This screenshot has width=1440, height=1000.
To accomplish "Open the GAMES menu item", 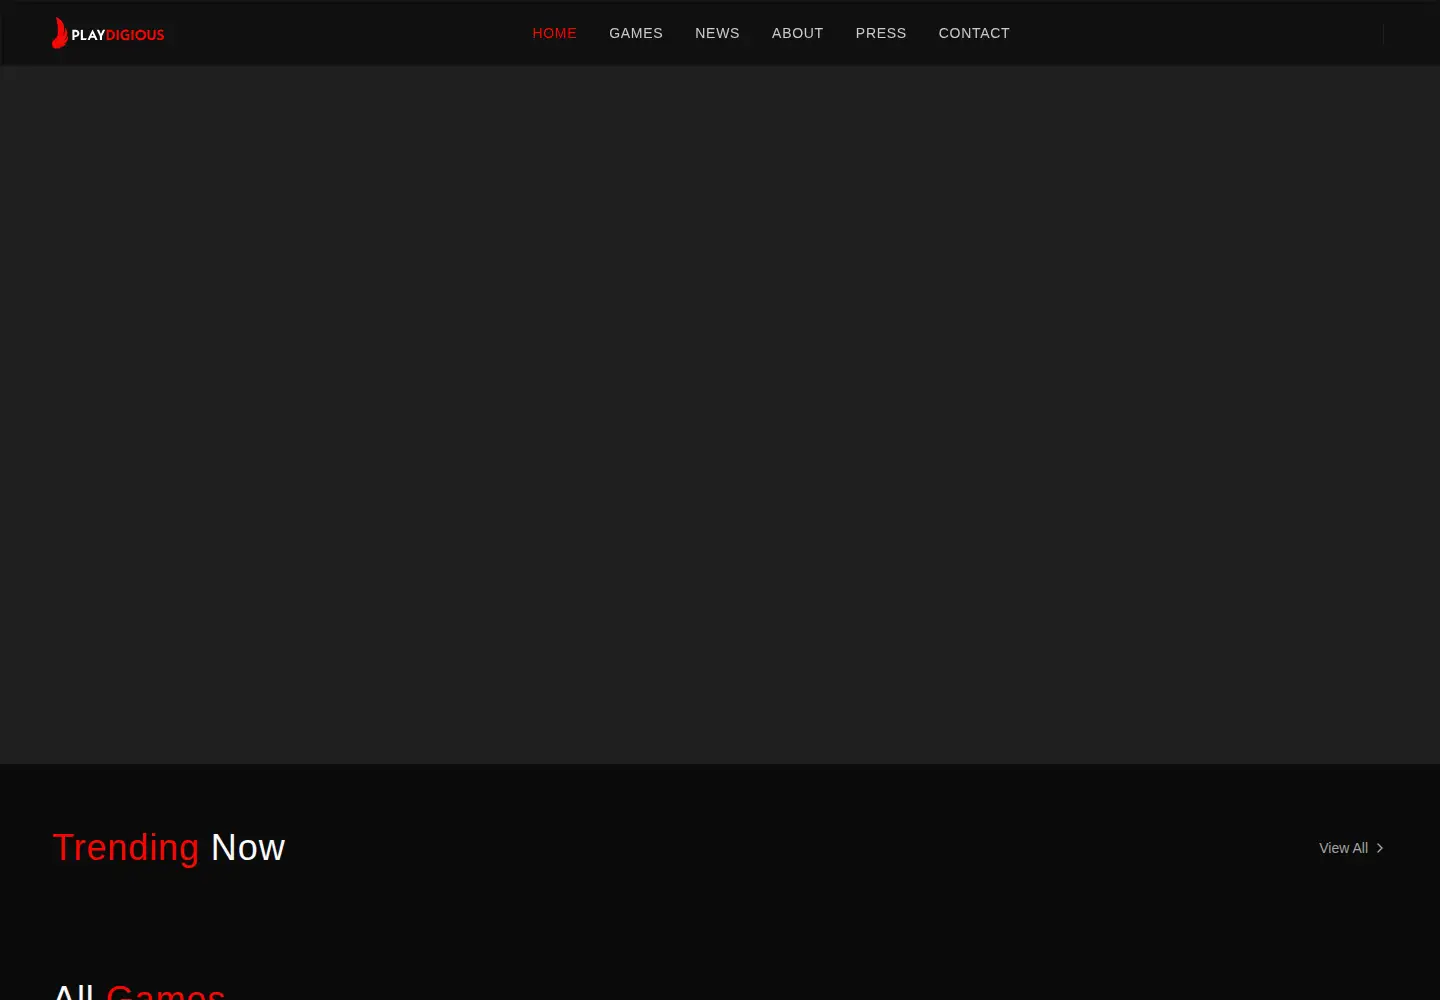I will click(636, 33).
